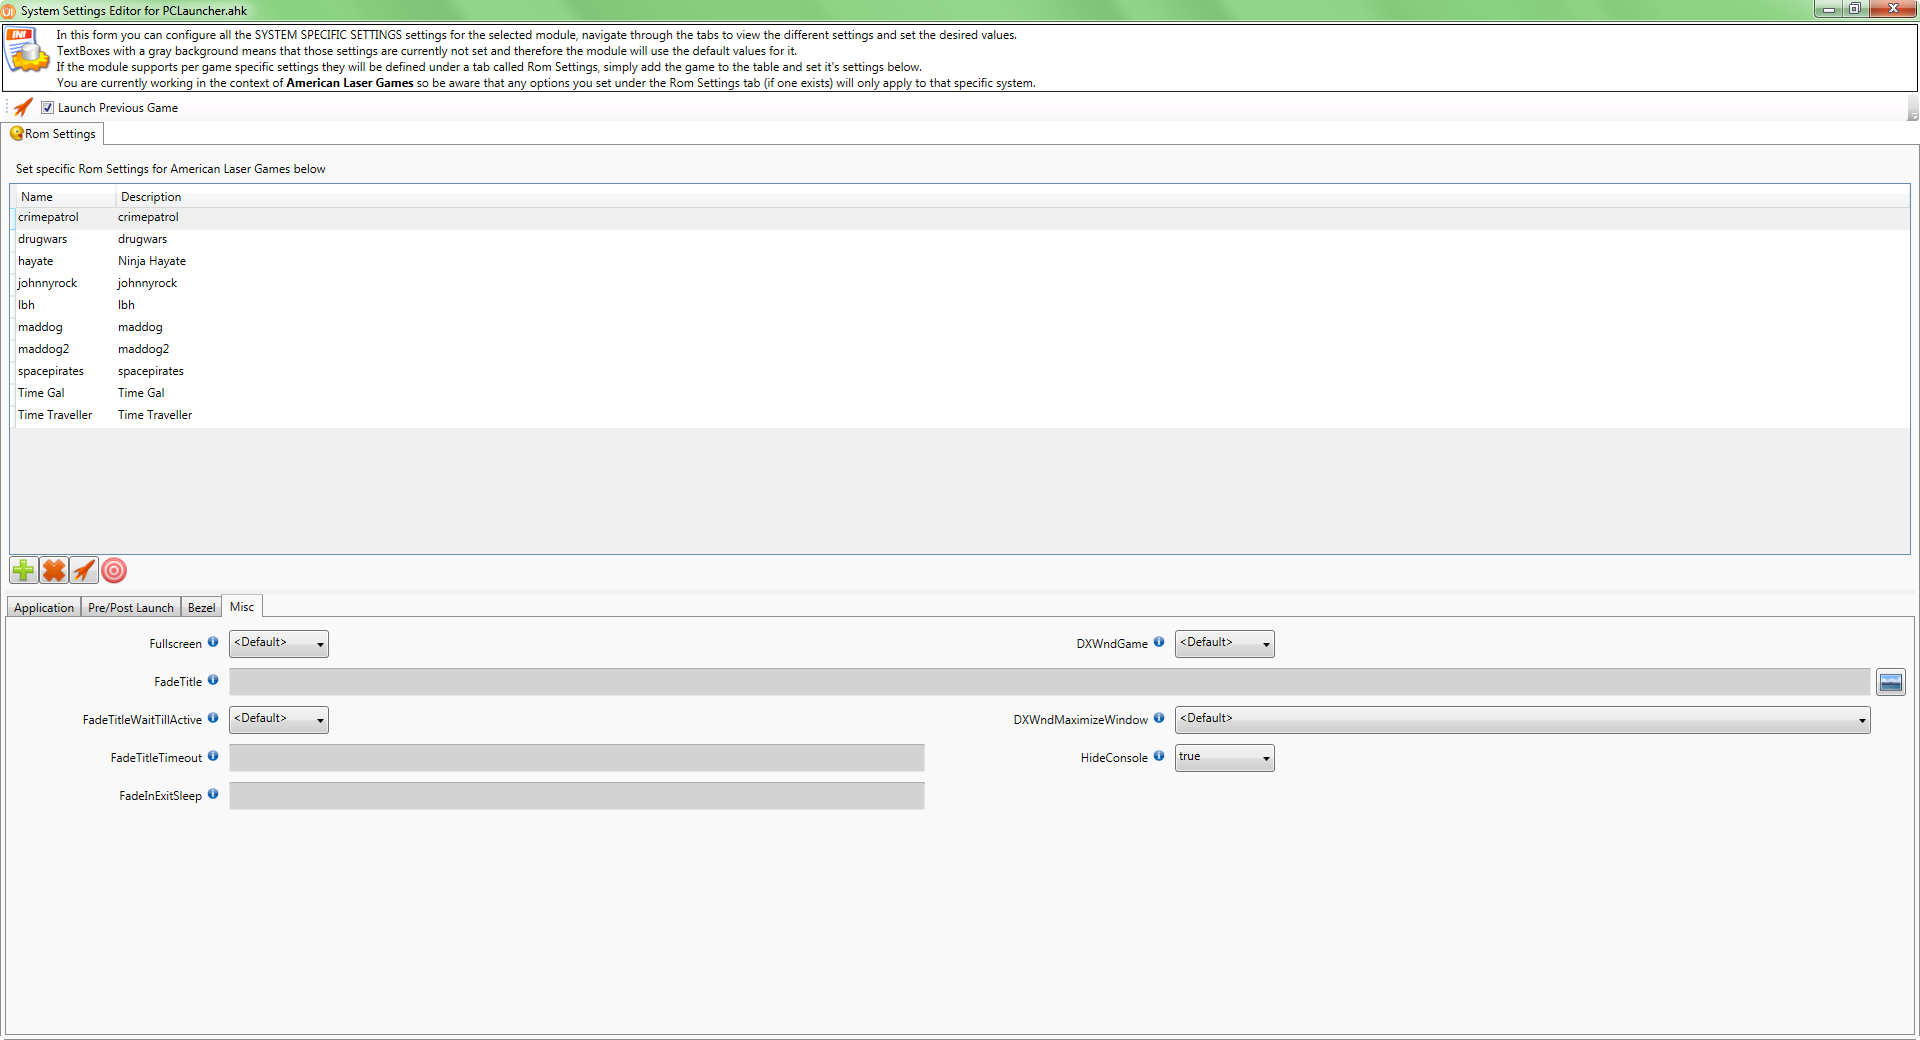Toggle the Launch Previous Game checkbox
This screenshot has width=1920, height=1040.
(x=47, y=108)
